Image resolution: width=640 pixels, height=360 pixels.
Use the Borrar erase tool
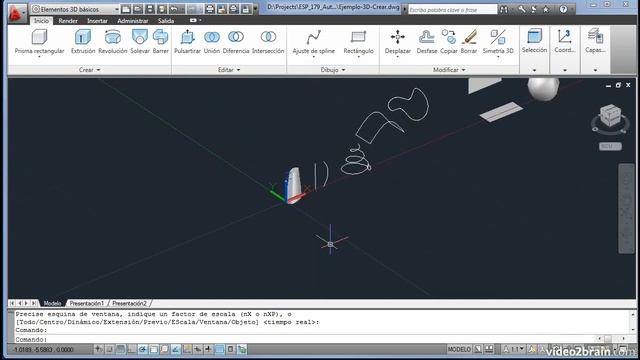[x=469, y=42]
